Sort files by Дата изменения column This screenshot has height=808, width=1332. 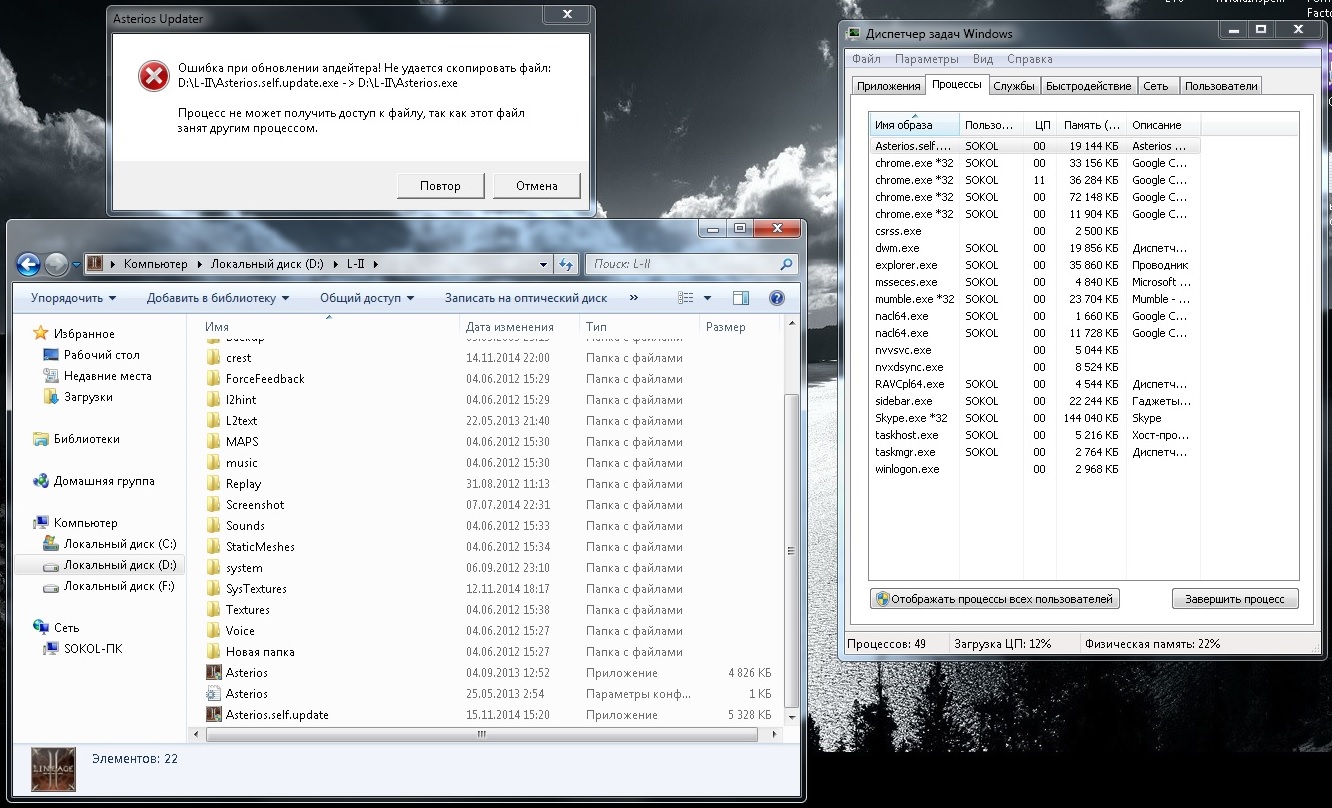pyautogui.click(x=519, y=327)
